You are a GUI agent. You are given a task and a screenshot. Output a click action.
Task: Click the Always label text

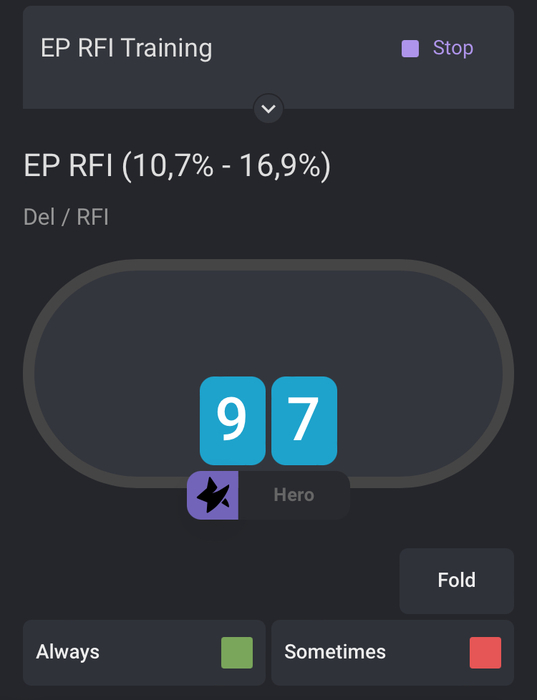[x=68, y=652]
